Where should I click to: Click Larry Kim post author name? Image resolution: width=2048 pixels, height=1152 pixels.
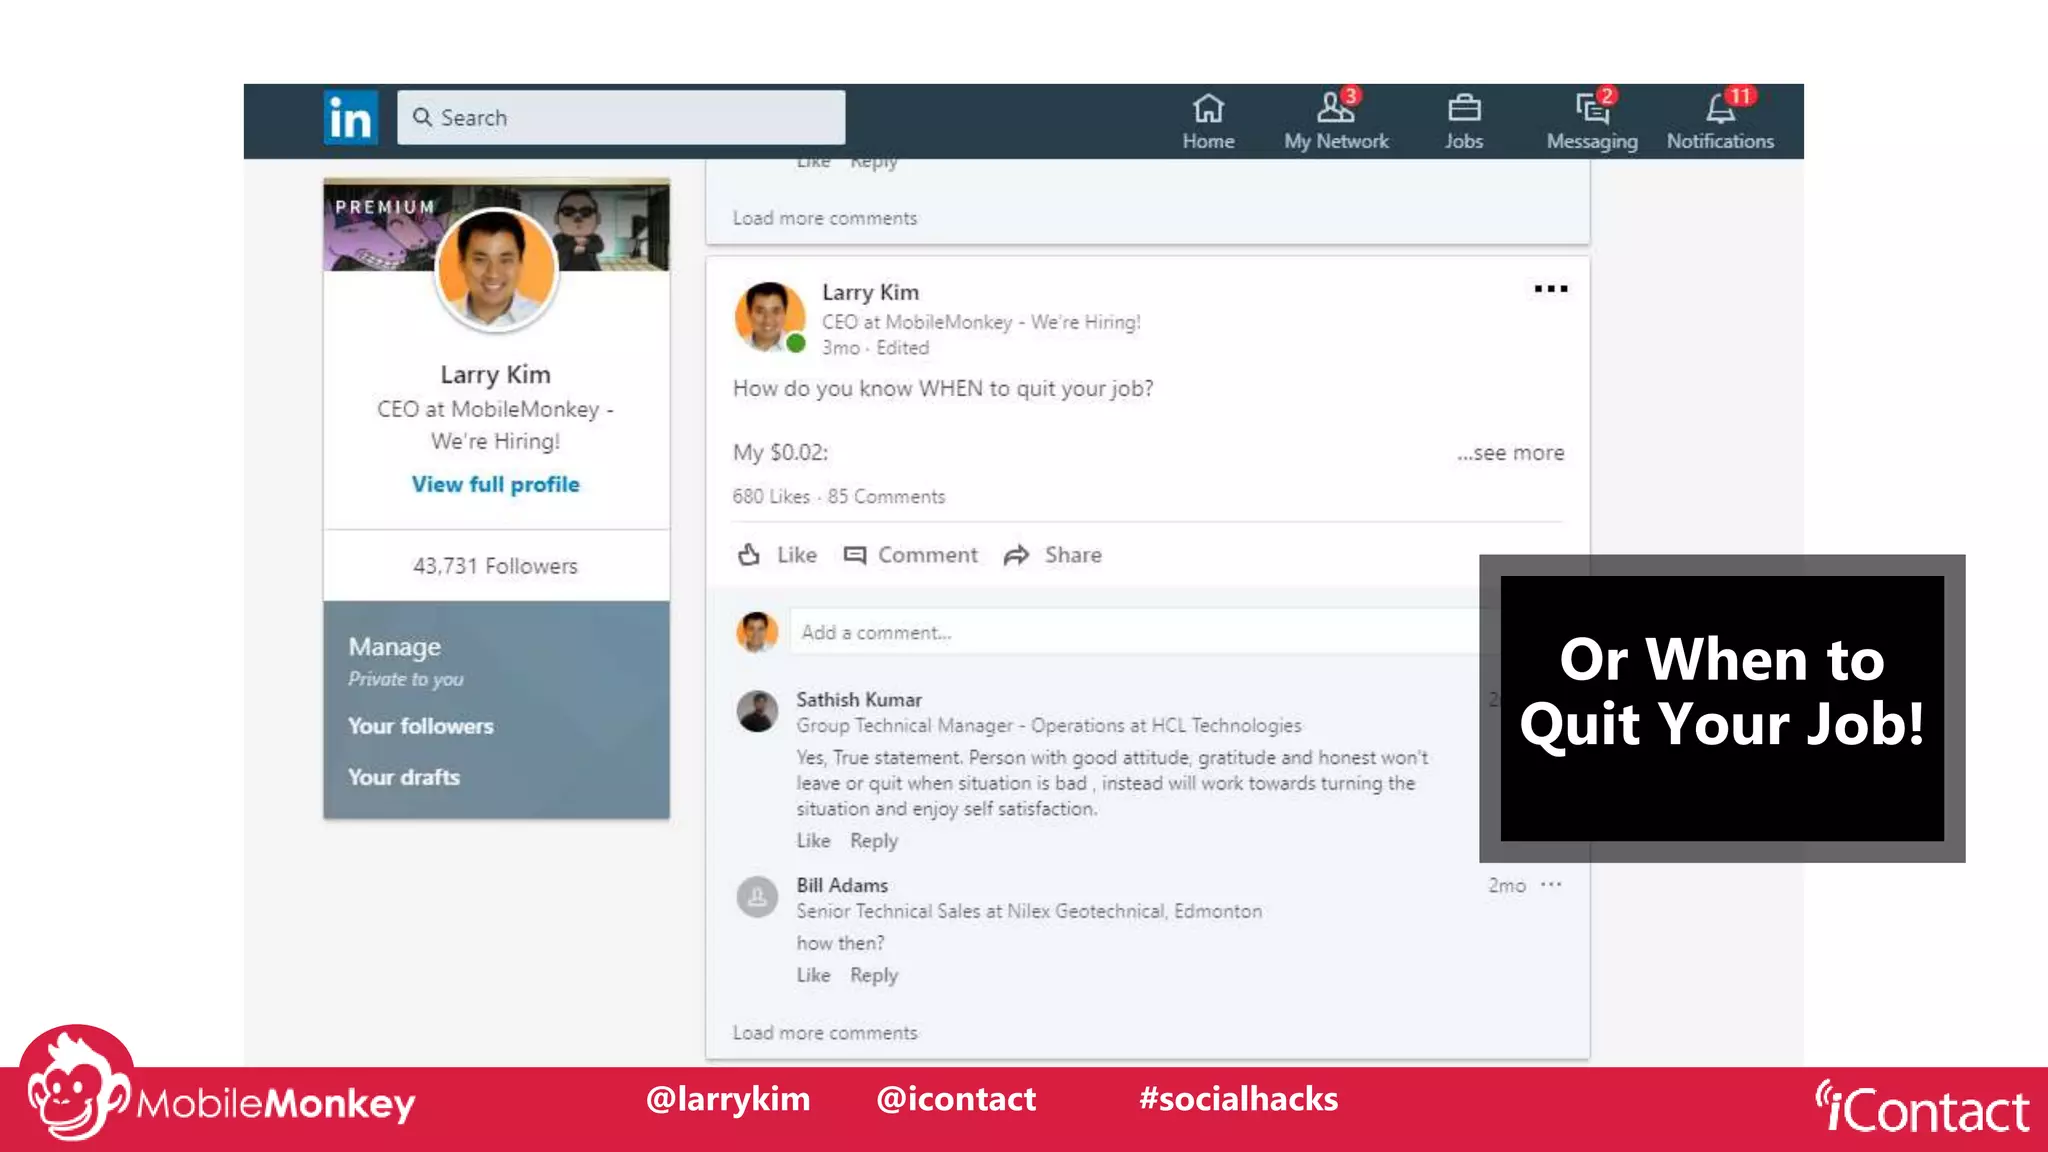pos(870,292)
